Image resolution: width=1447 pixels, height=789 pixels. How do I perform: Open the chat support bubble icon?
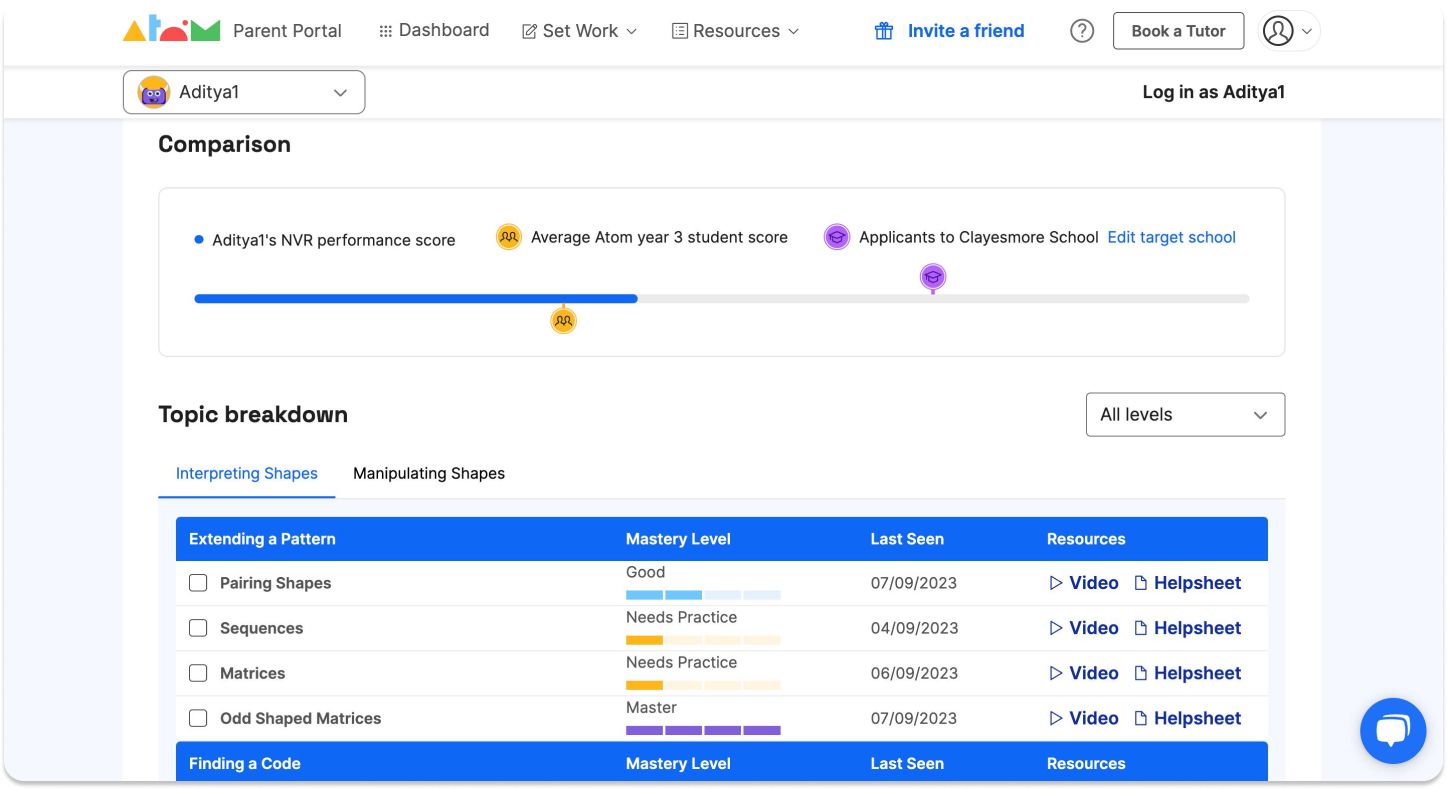point(1392,730)
